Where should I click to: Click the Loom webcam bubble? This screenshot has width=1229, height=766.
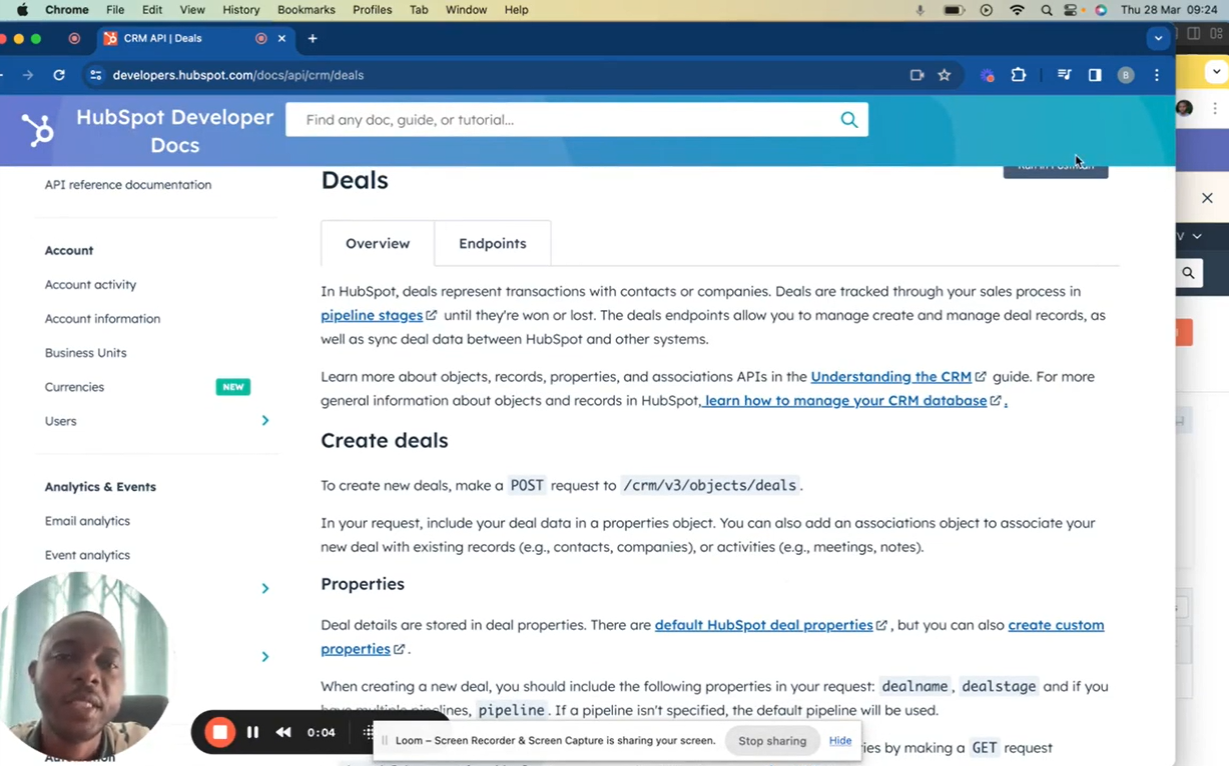[85, 665]
